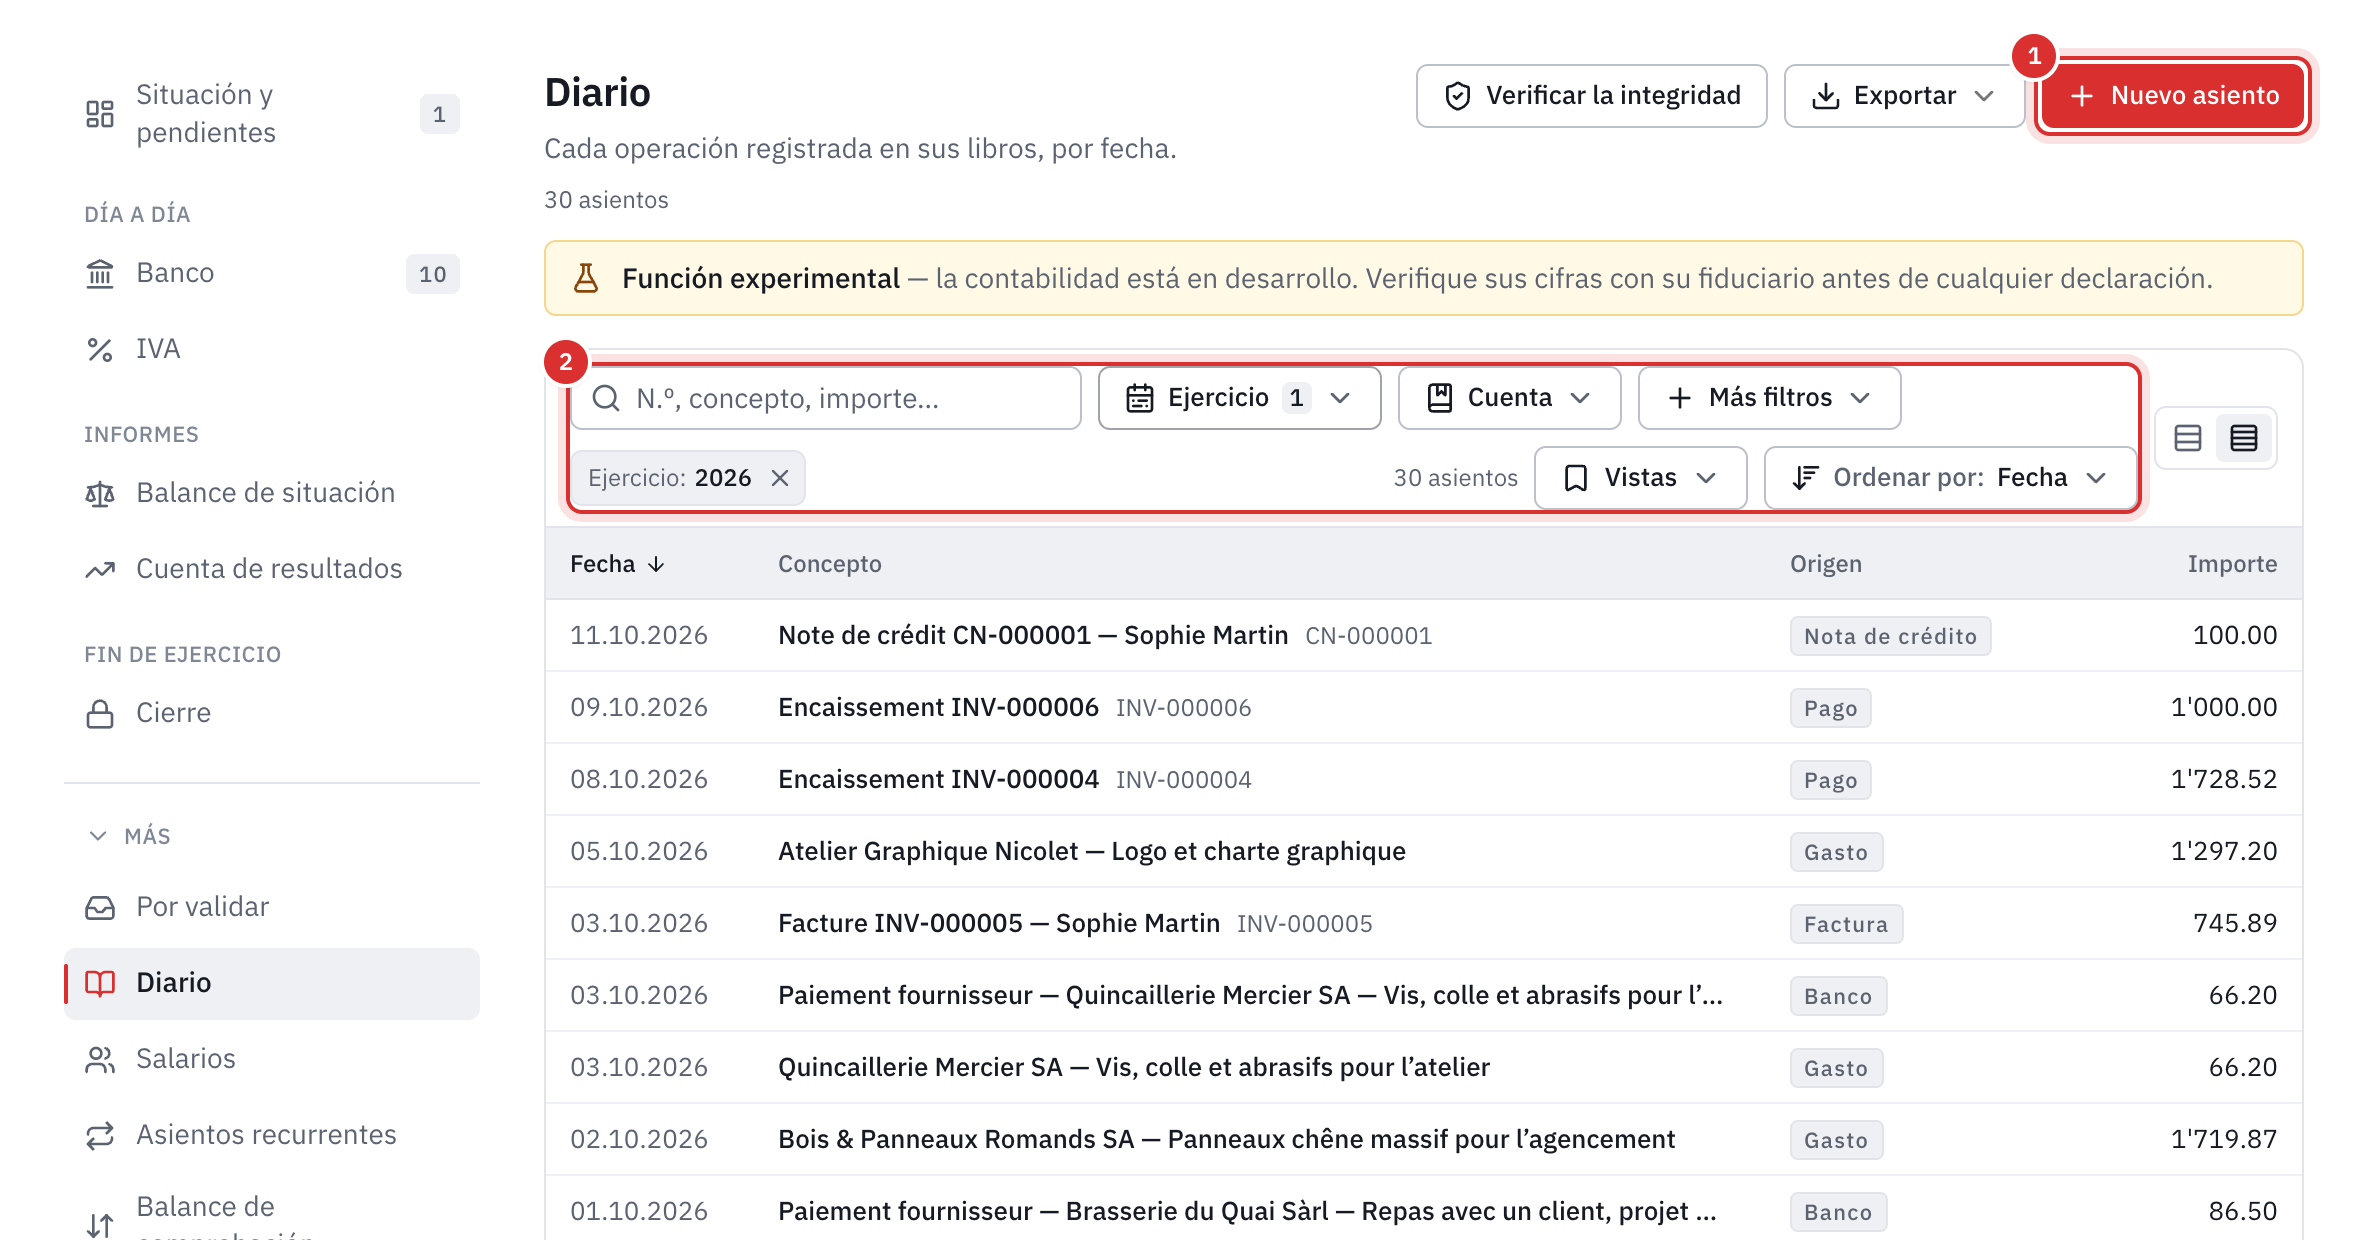
Task: Click the Cierre padlock icon
Action: point(100,713)
